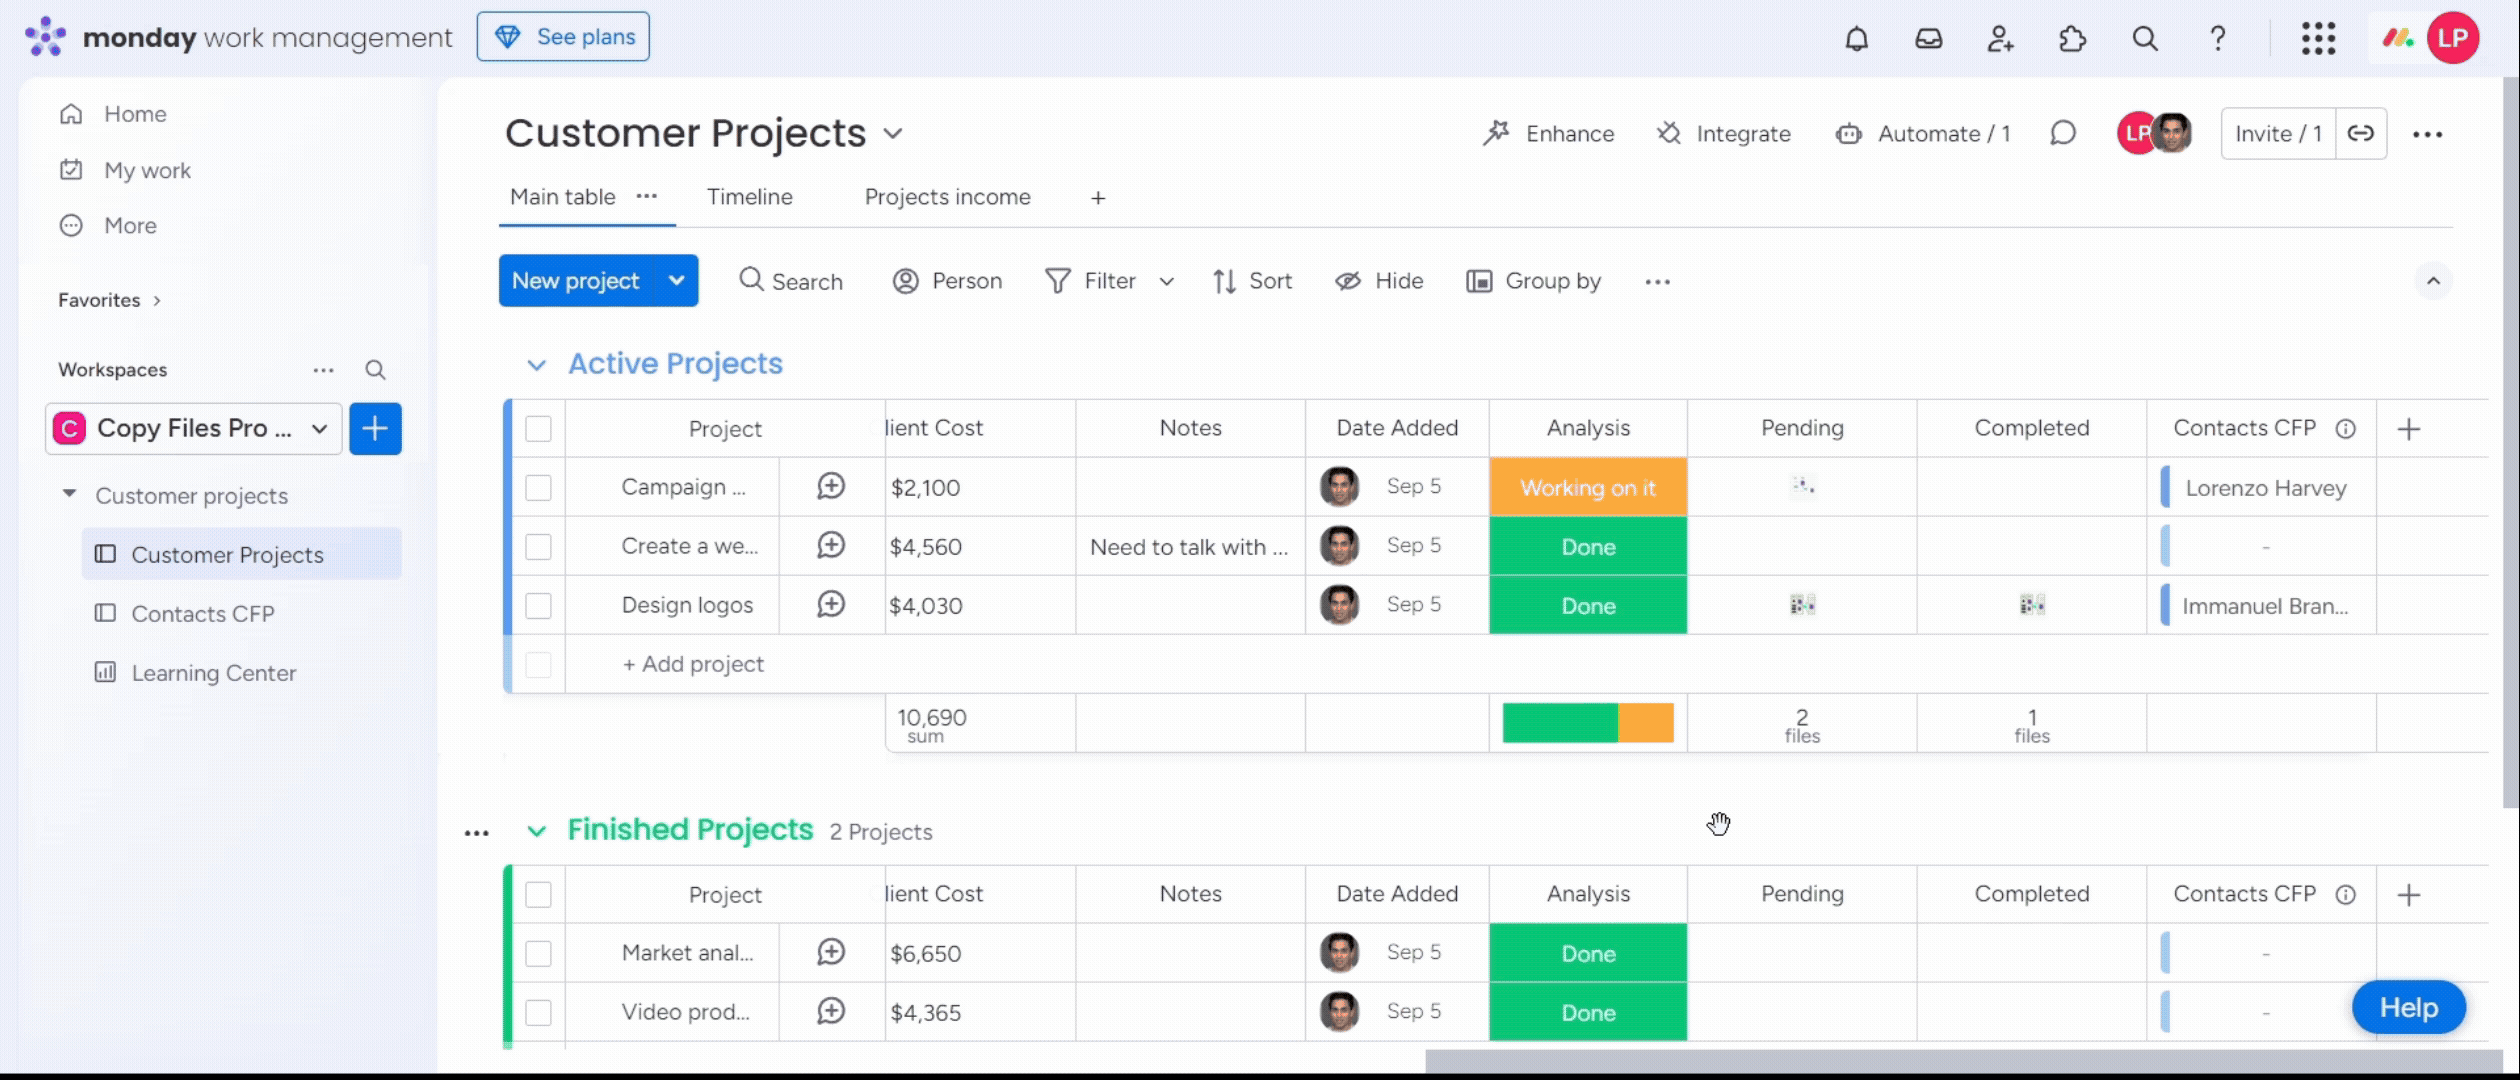
Task: Open the Projects income tab
Action: (x=946, y=197)
